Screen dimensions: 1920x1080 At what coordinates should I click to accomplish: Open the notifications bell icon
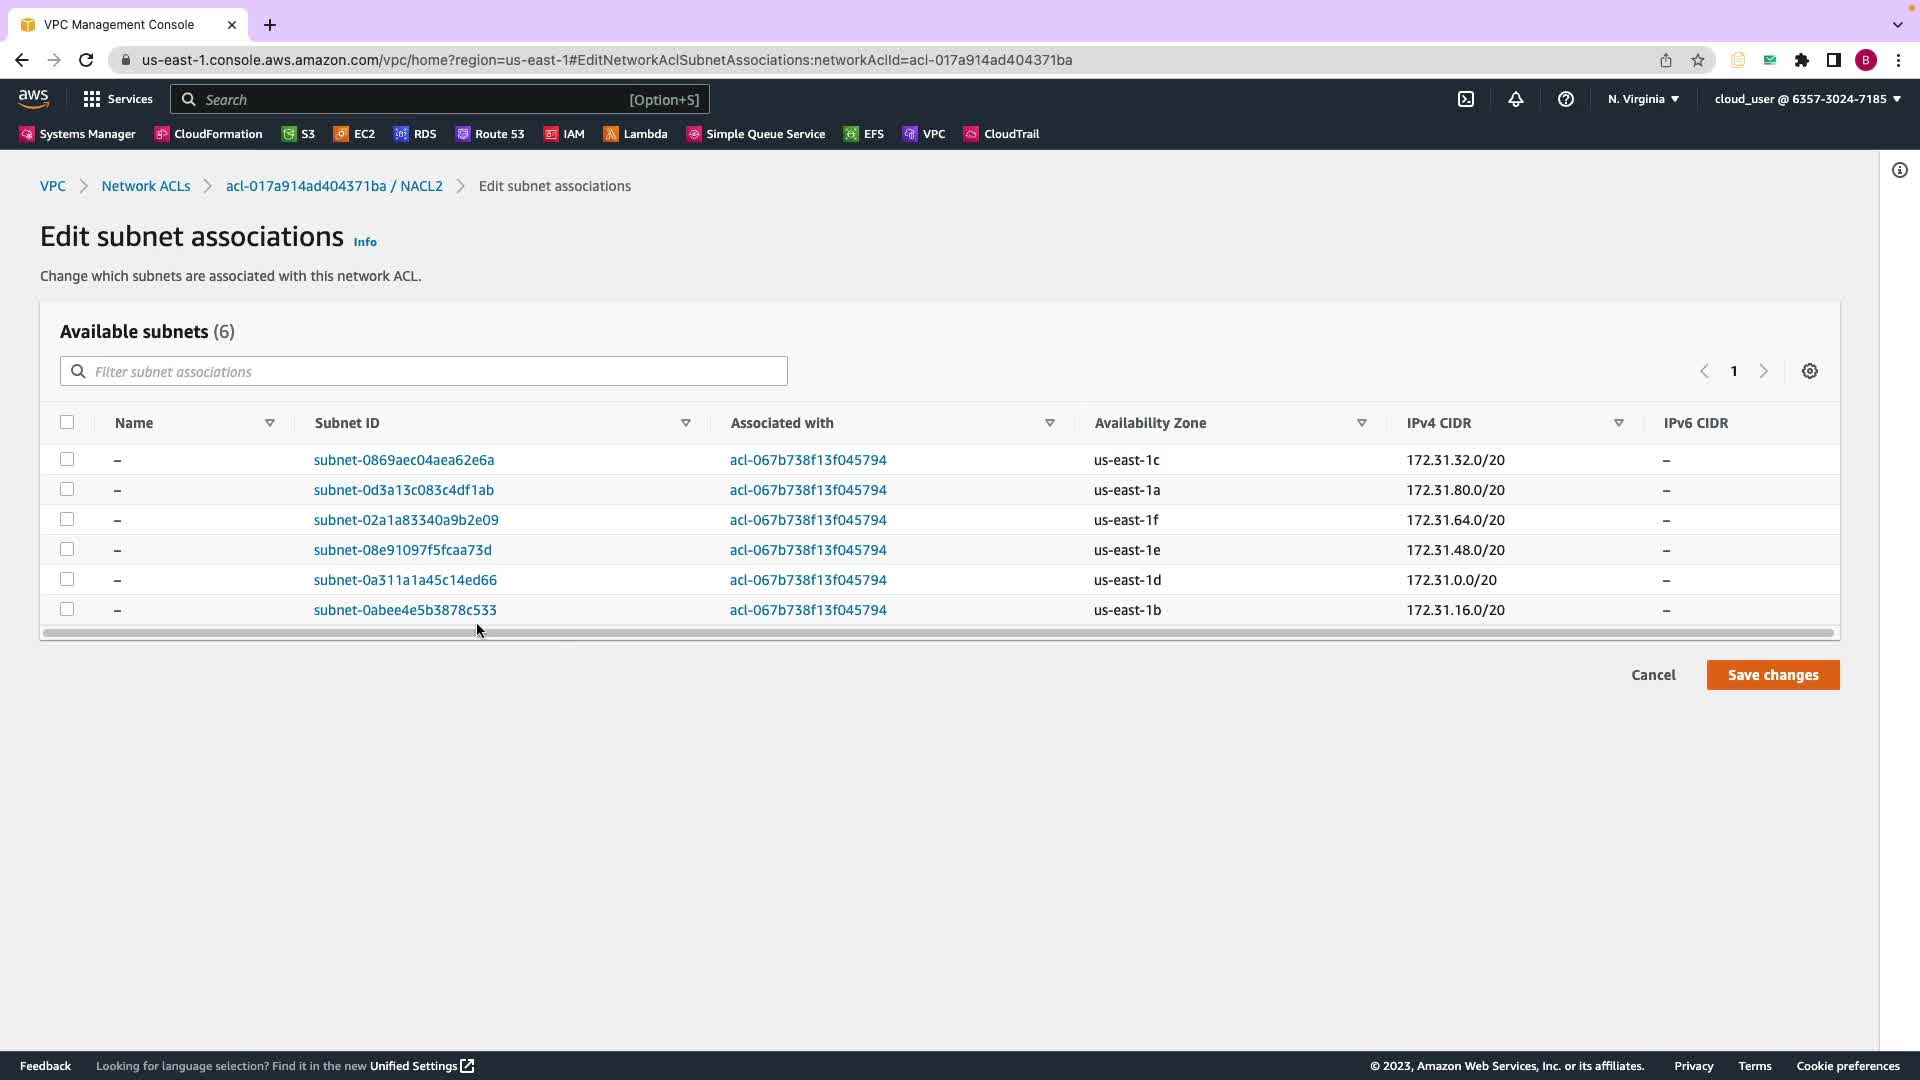[x=1515, y=99]
